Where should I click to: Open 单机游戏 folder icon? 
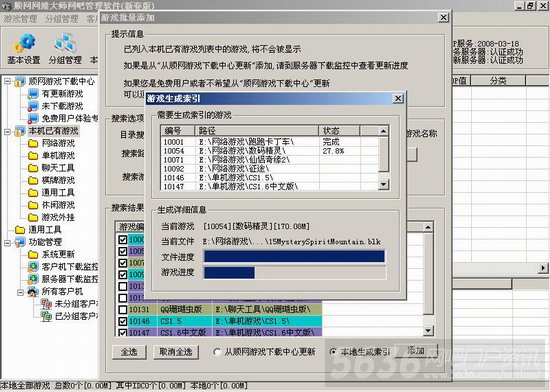(x=33, y=156)
